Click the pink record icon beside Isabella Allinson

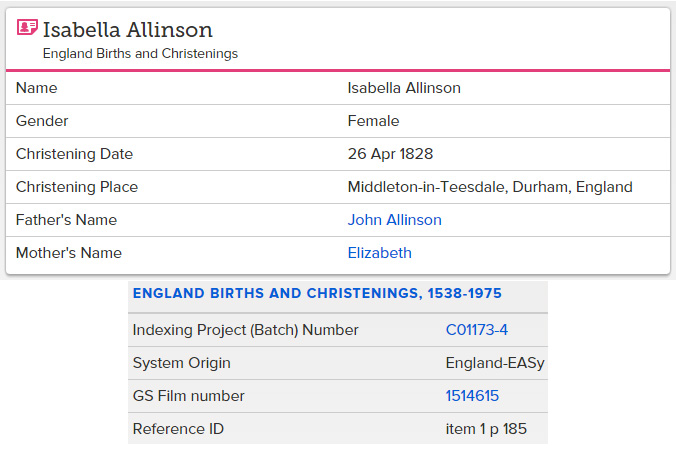coord(27,27)
